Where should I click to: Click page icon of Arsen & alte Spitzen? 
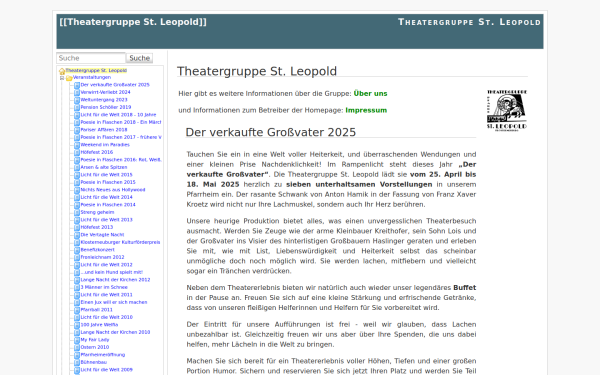(77, 168)
